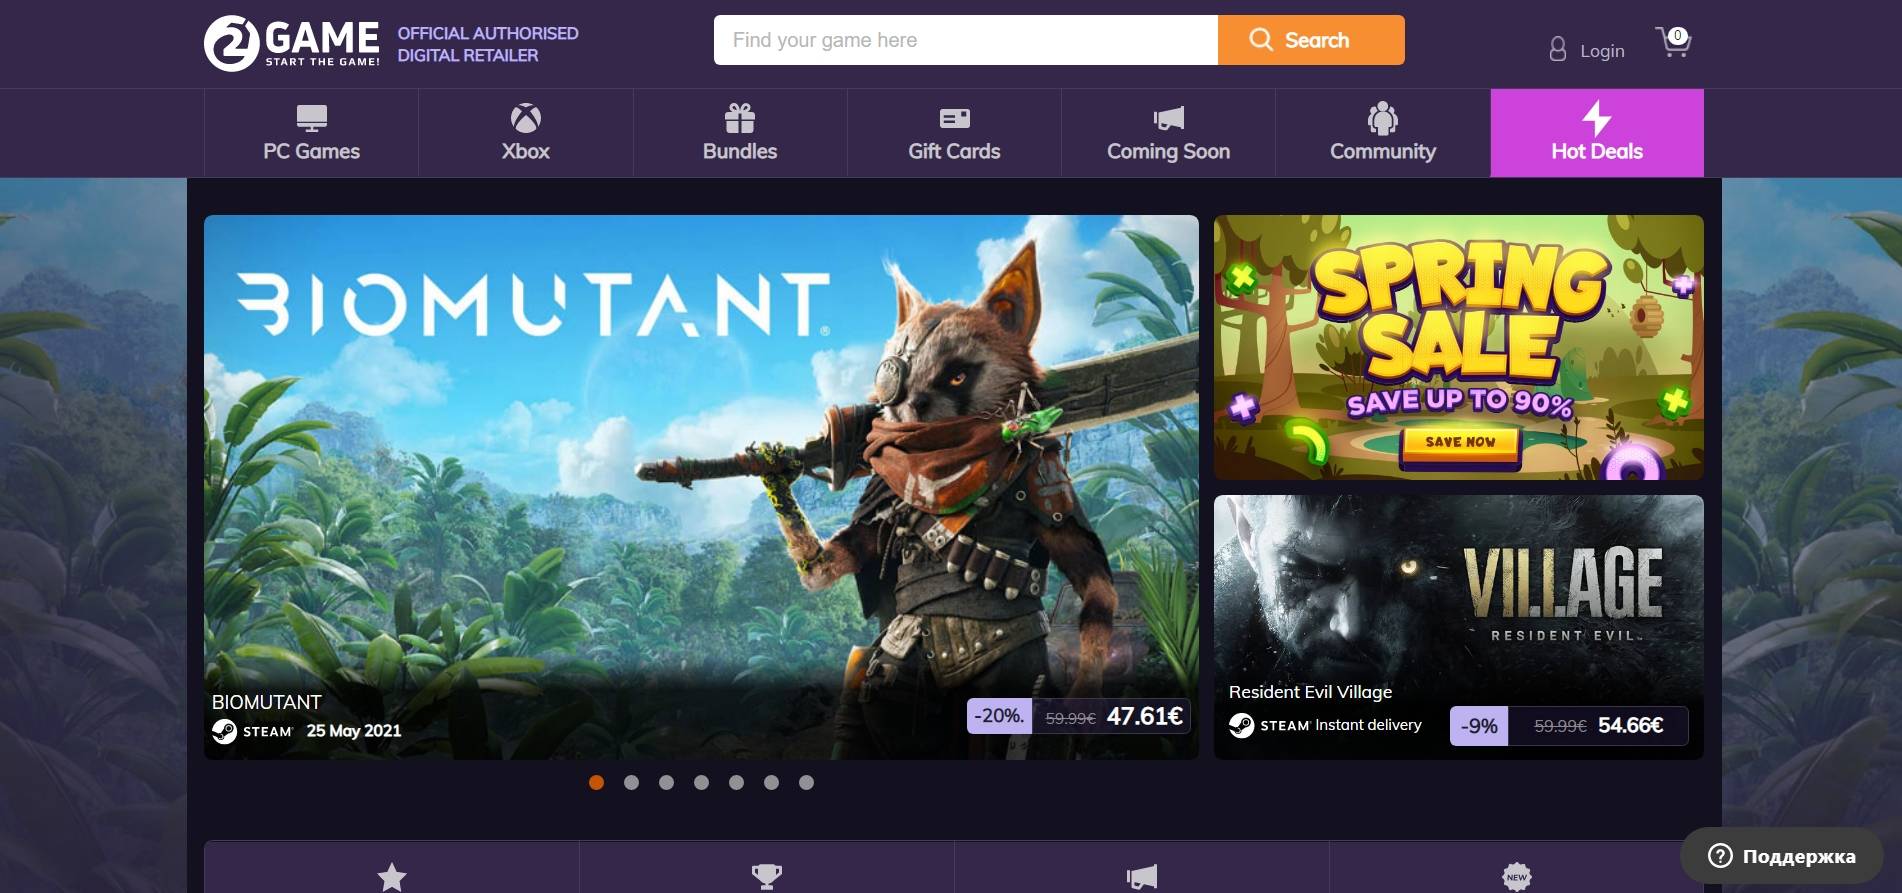Viewport: 1902px width, 893px height.
Task: Focus the Find your game here field
Action: [x=966, y=40]
